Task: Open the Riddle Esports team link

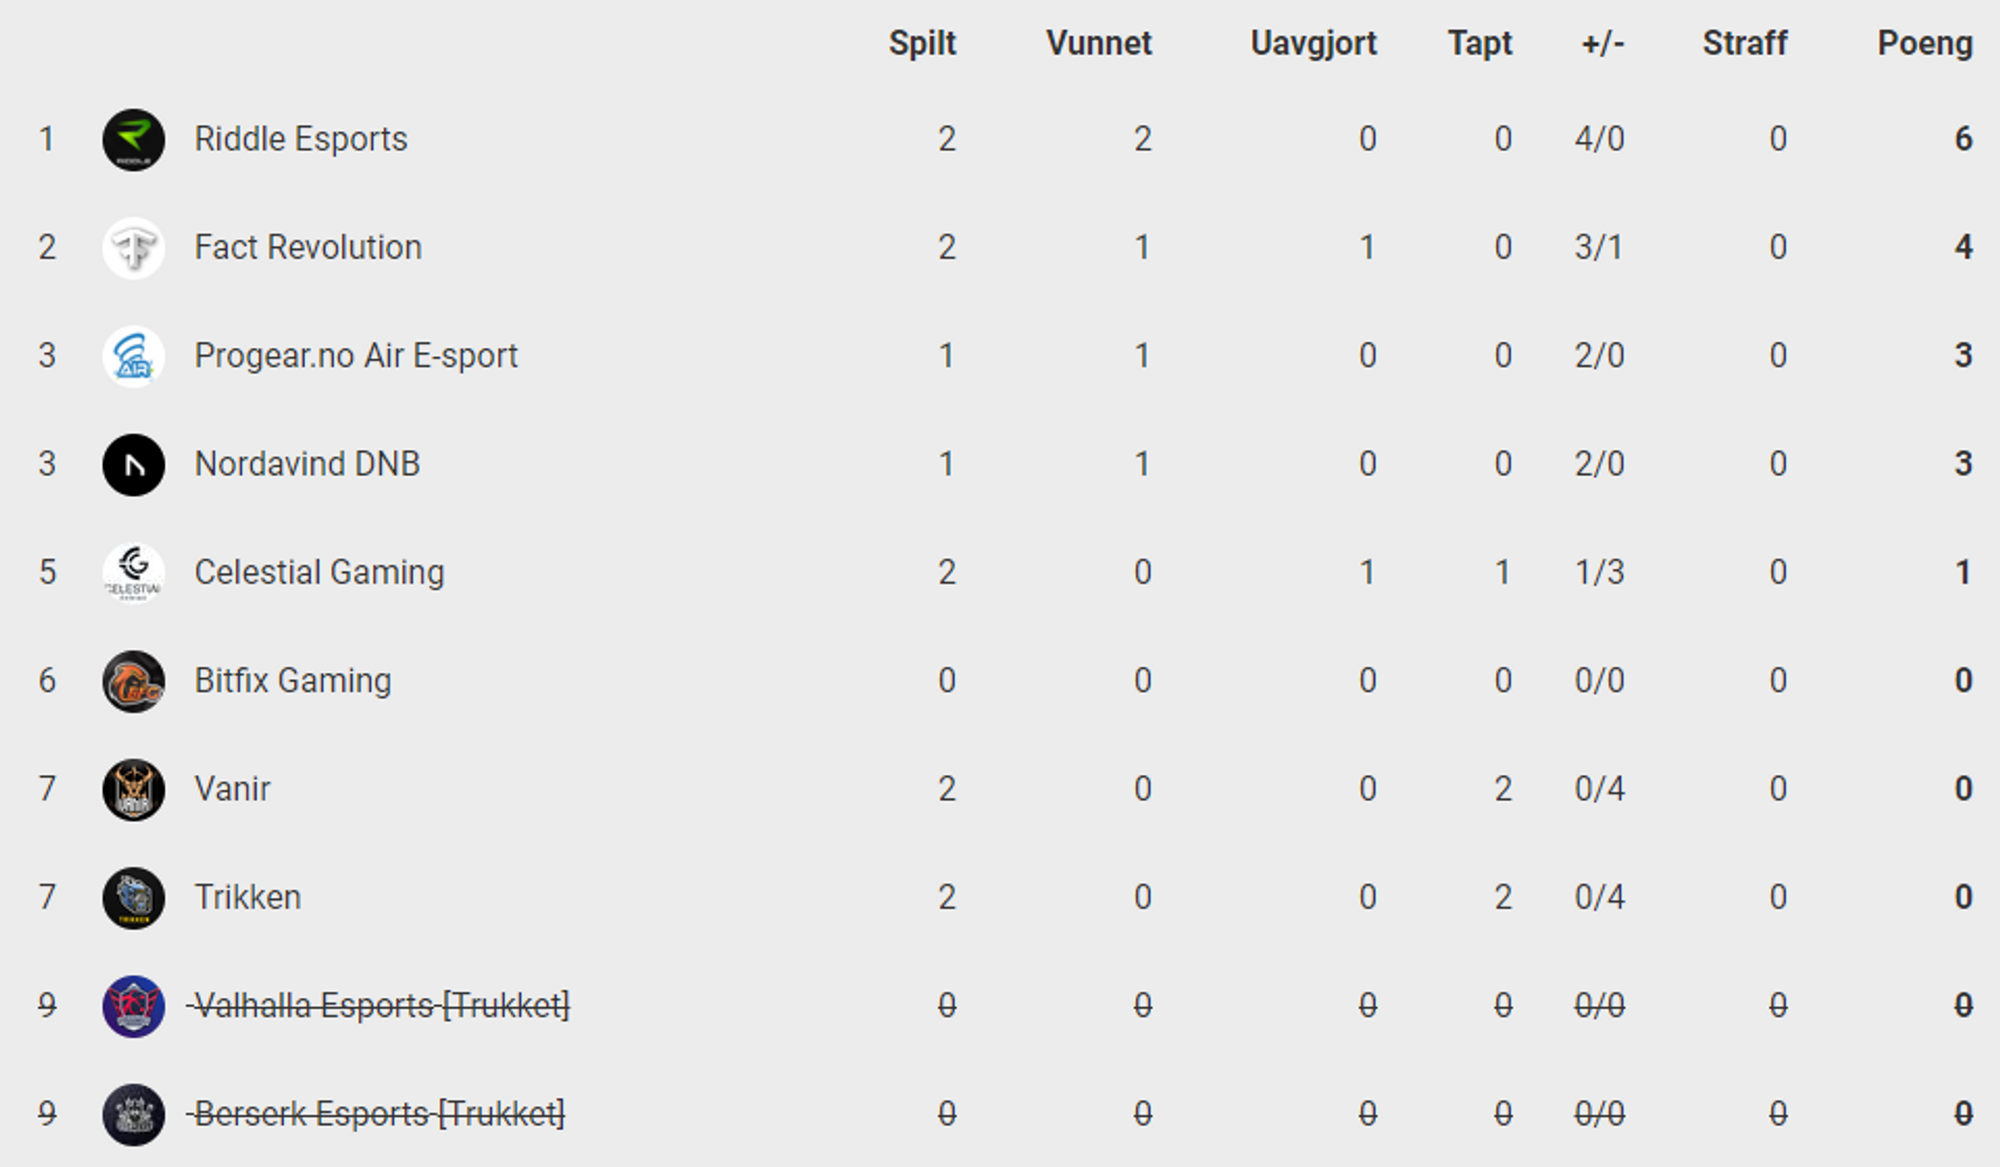Action: 301,139
